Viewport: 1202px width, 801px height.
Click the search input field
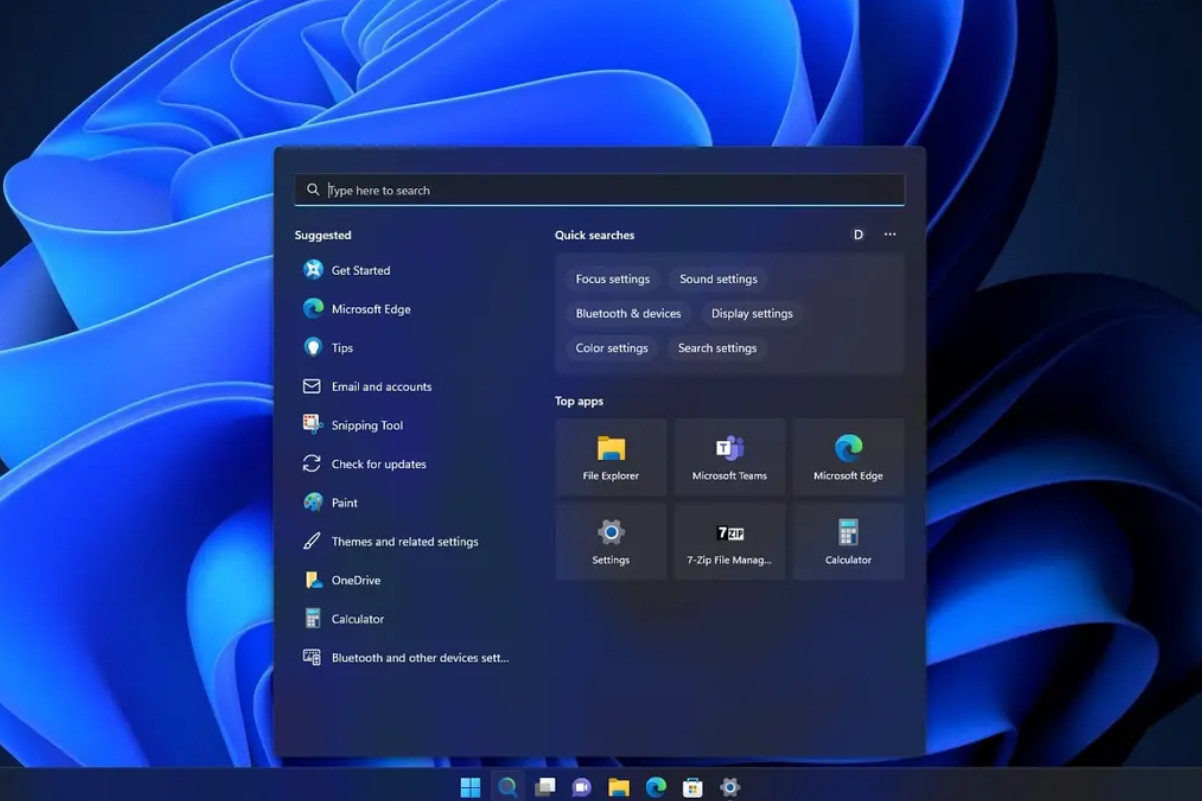[x=600, y=189]
